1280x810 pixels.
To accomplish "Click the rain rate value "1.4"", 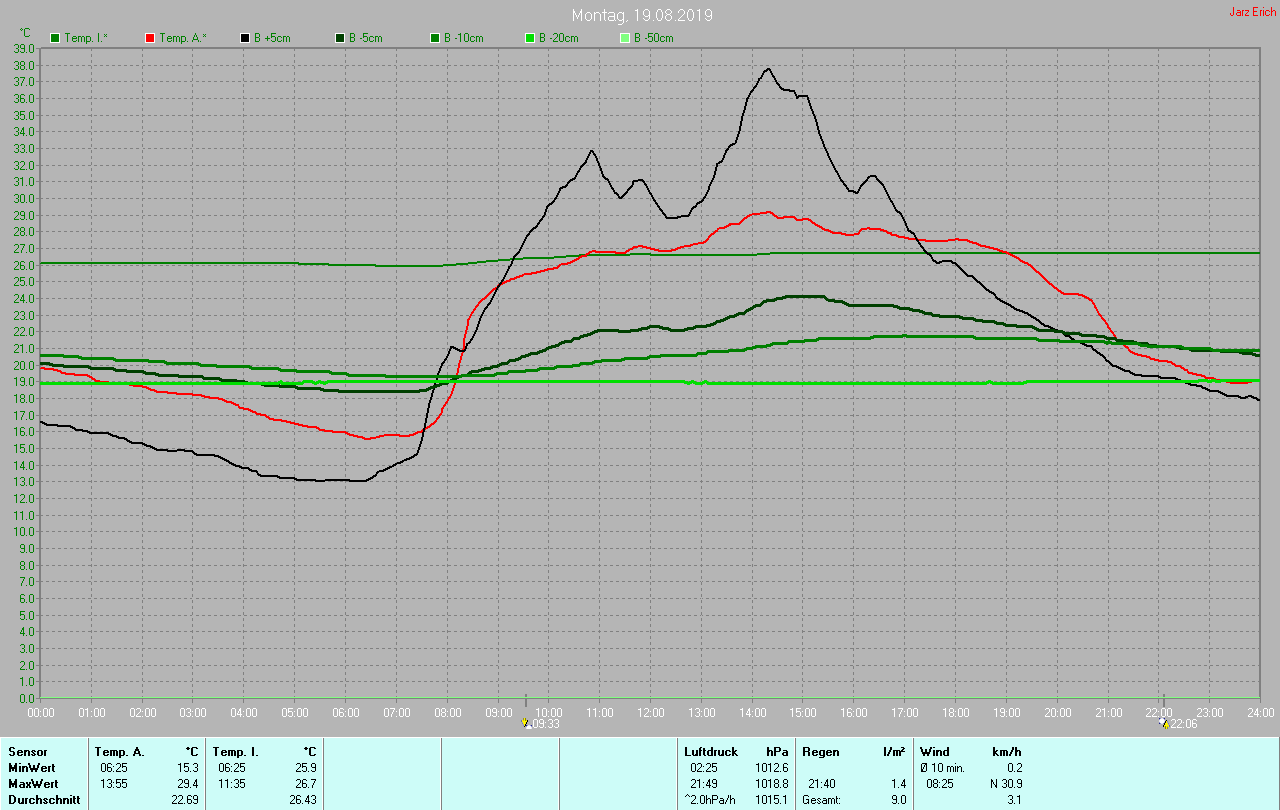I will tap(898, 784).
